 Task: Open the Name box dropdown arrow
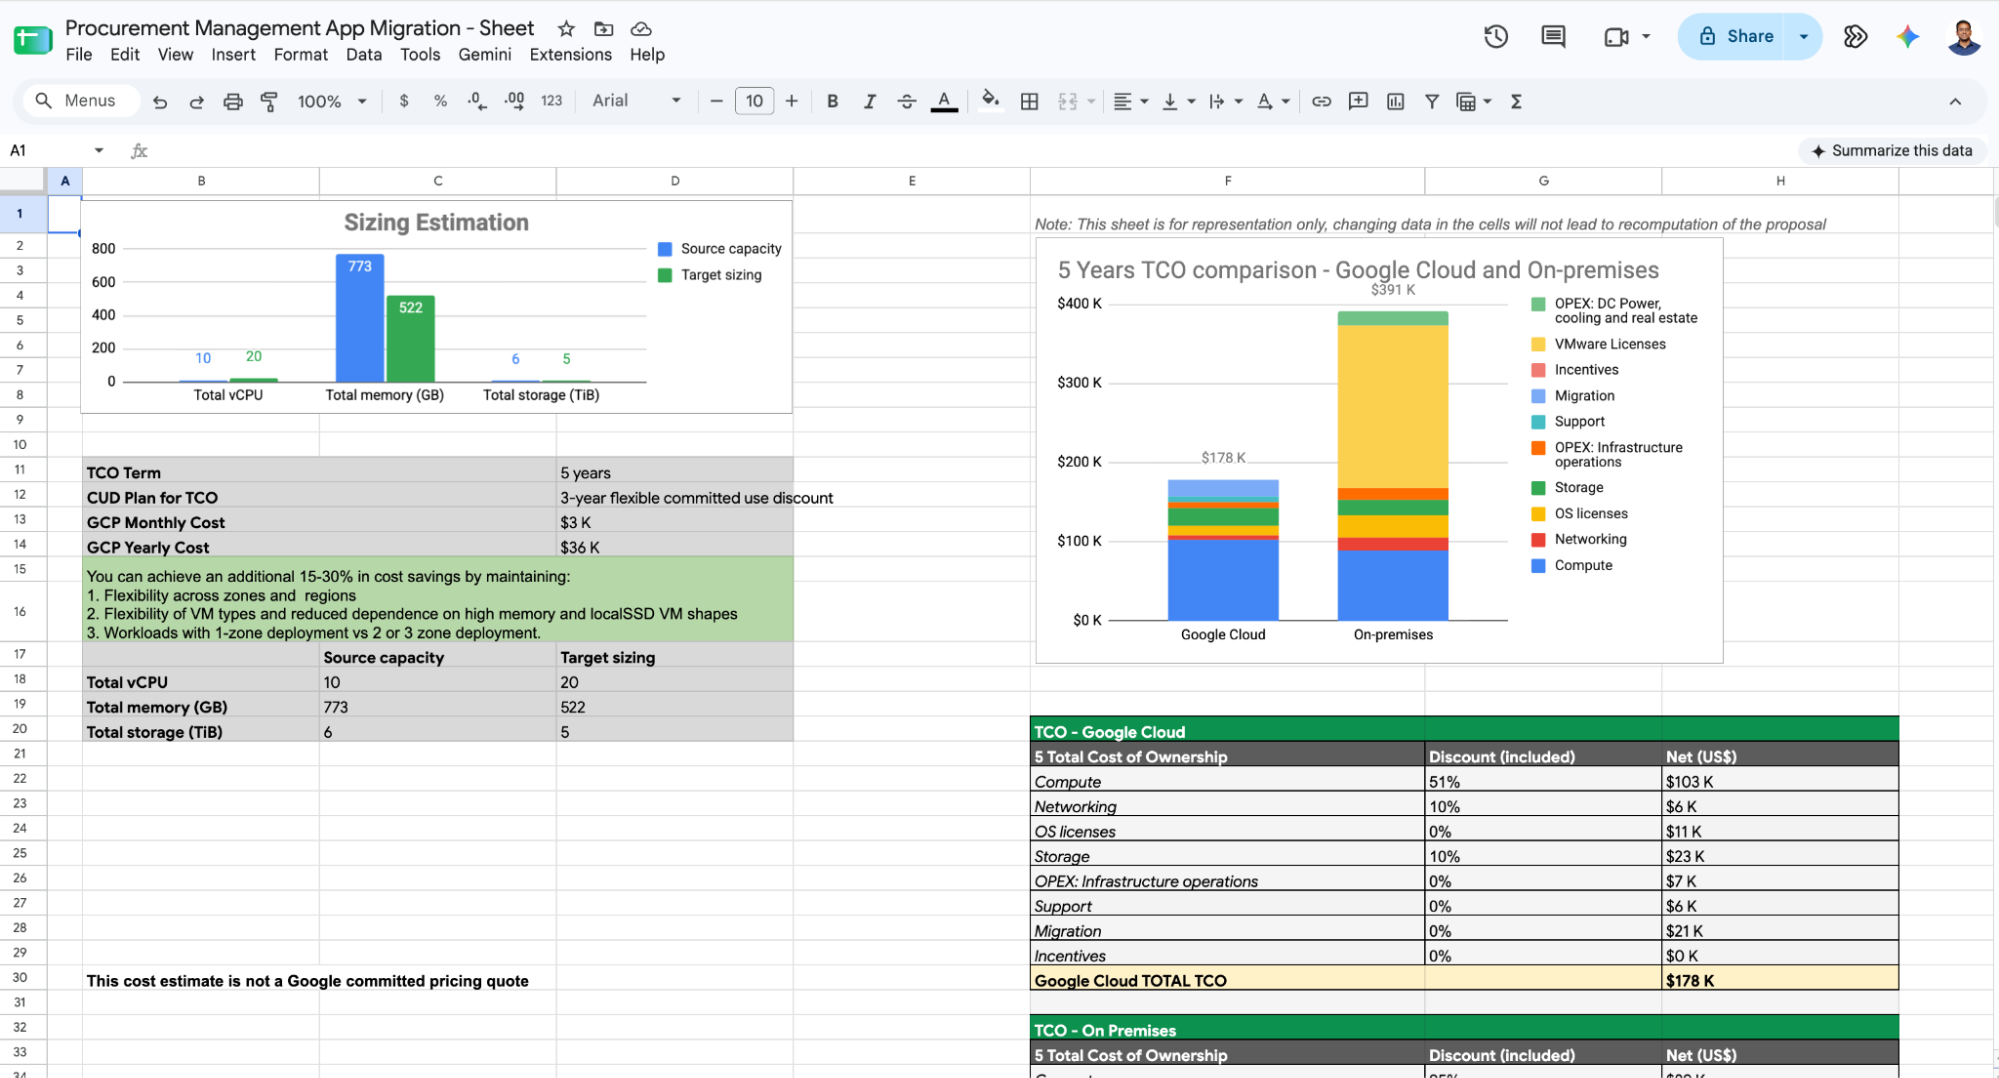(x=99, y=151)
